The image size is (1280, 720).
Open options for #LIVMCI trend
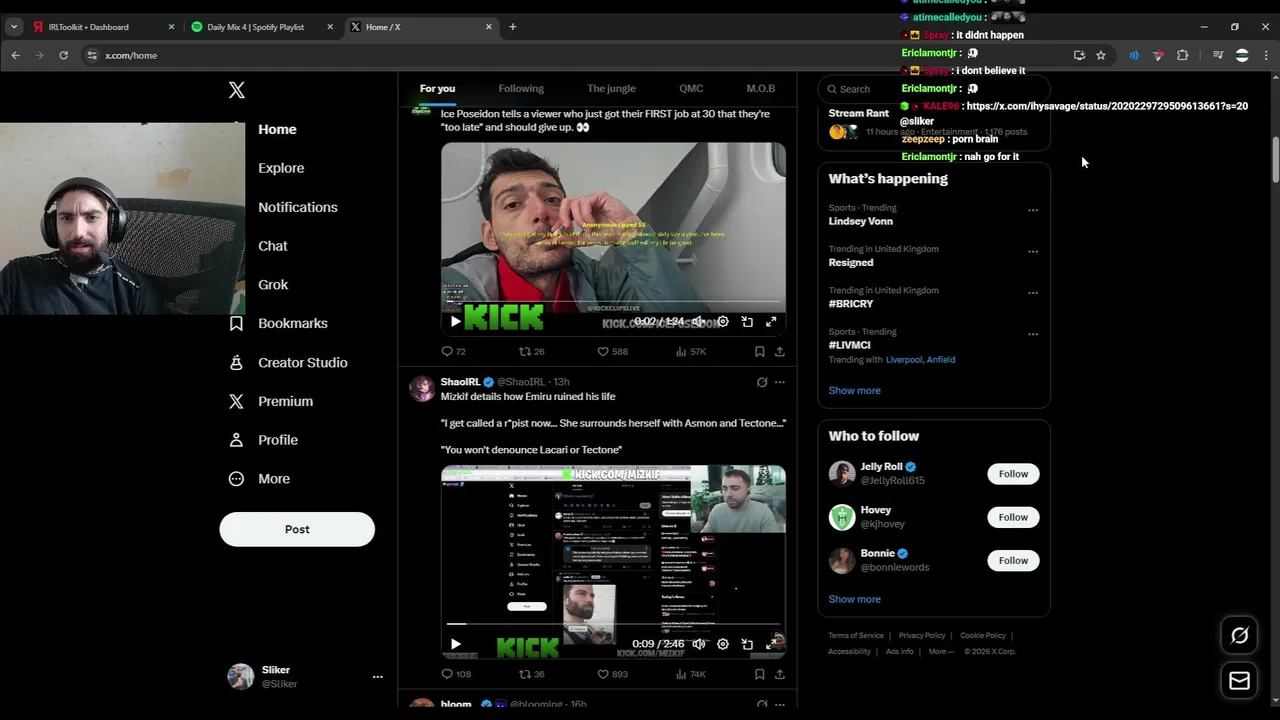pyautogui.click(x=1033, y=334)
